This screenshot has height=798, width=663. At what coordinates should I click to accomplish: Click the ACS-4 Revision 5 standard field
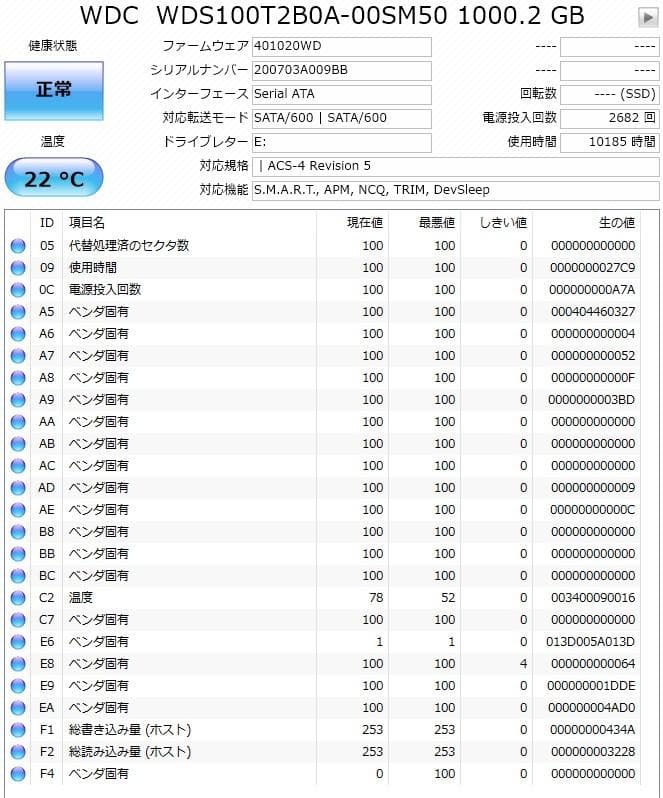click(455, 166)
